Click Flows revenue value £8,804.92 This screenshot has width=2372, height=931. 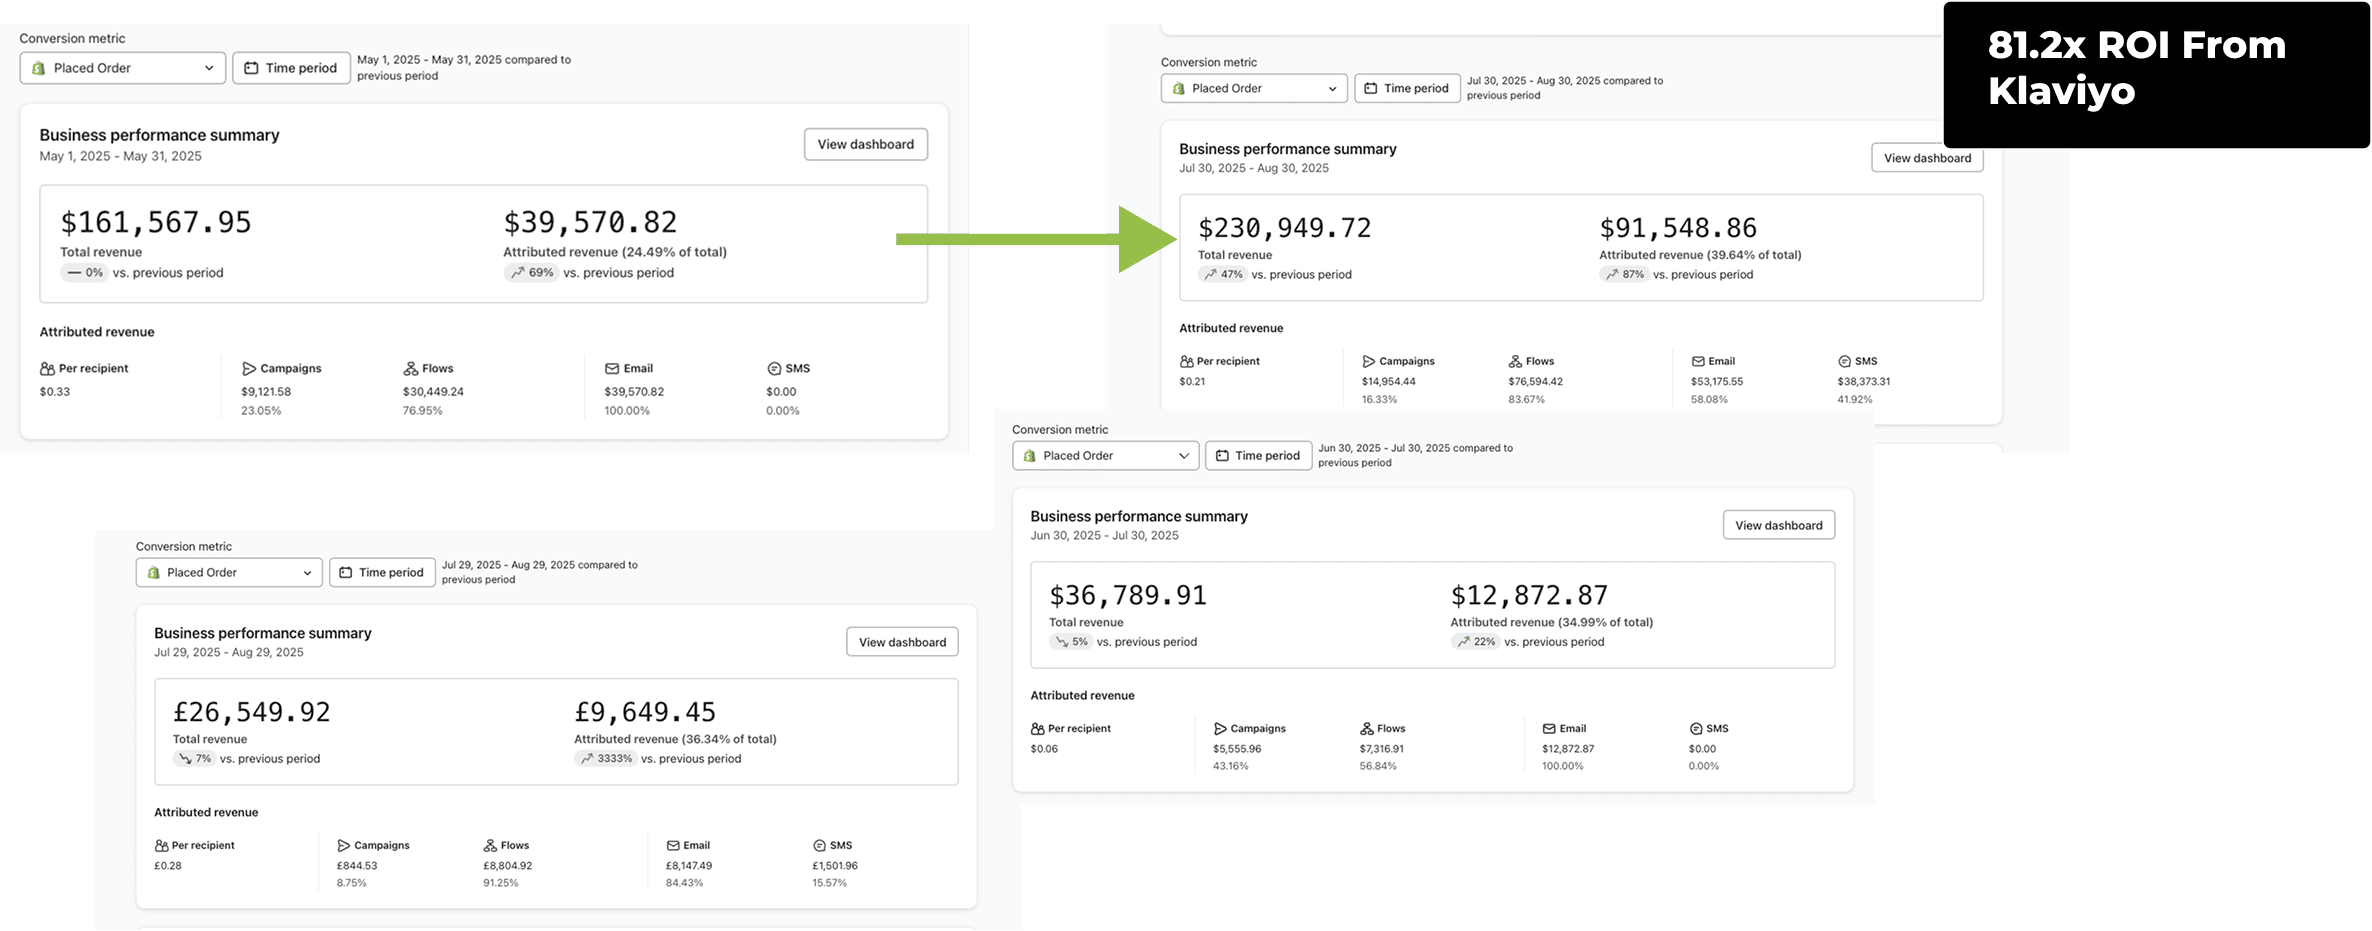tap(508, 866)
